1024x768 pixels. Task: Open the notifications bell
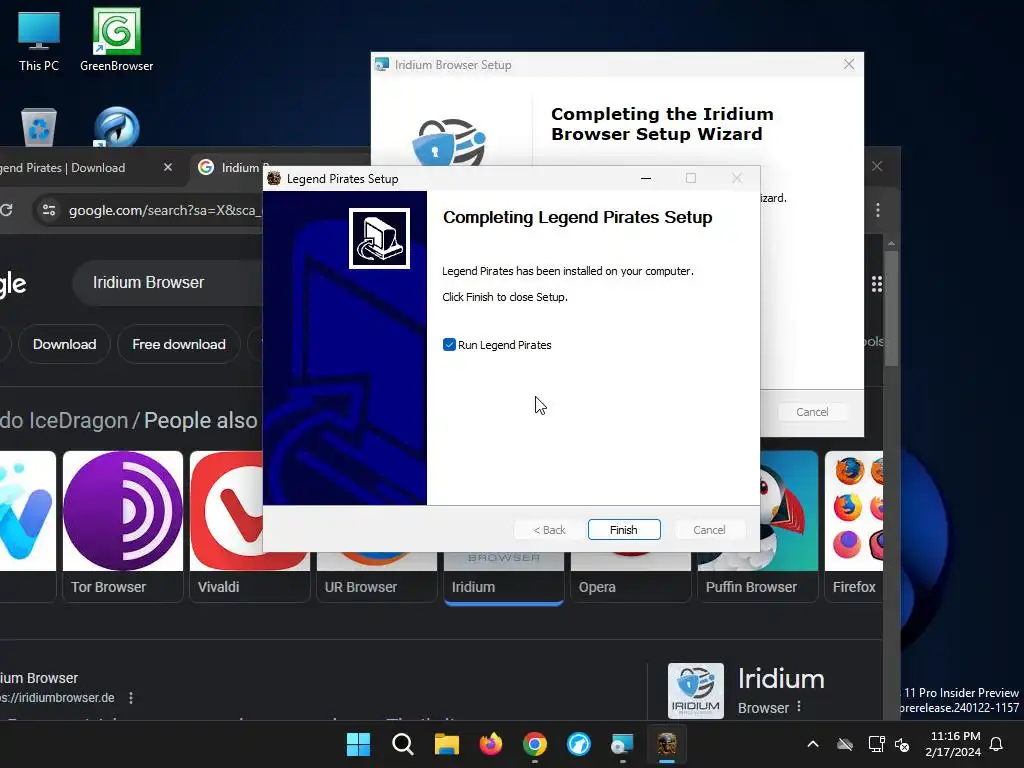[x=996, y=744]
